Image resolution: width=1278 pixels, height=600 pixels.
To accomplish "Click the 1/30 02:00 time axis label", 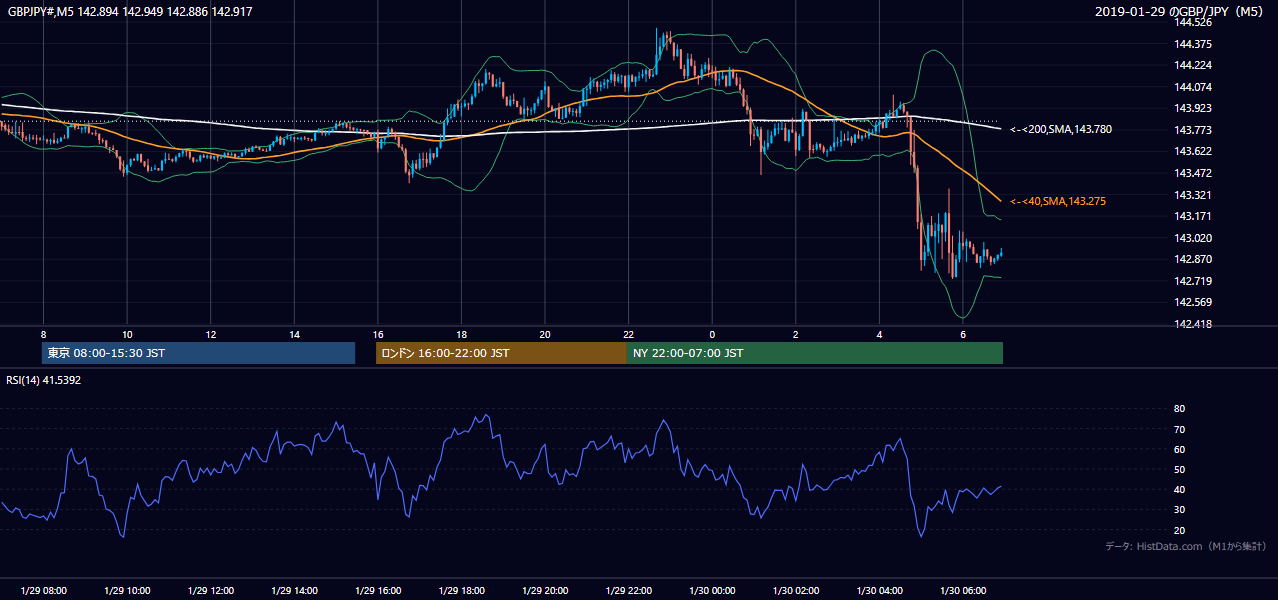I will click(x=796, y=591).
